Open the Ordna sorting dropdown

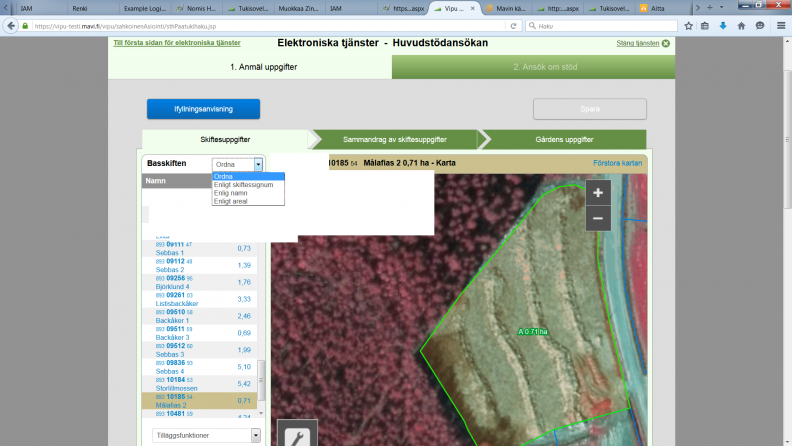coord(237,164)
